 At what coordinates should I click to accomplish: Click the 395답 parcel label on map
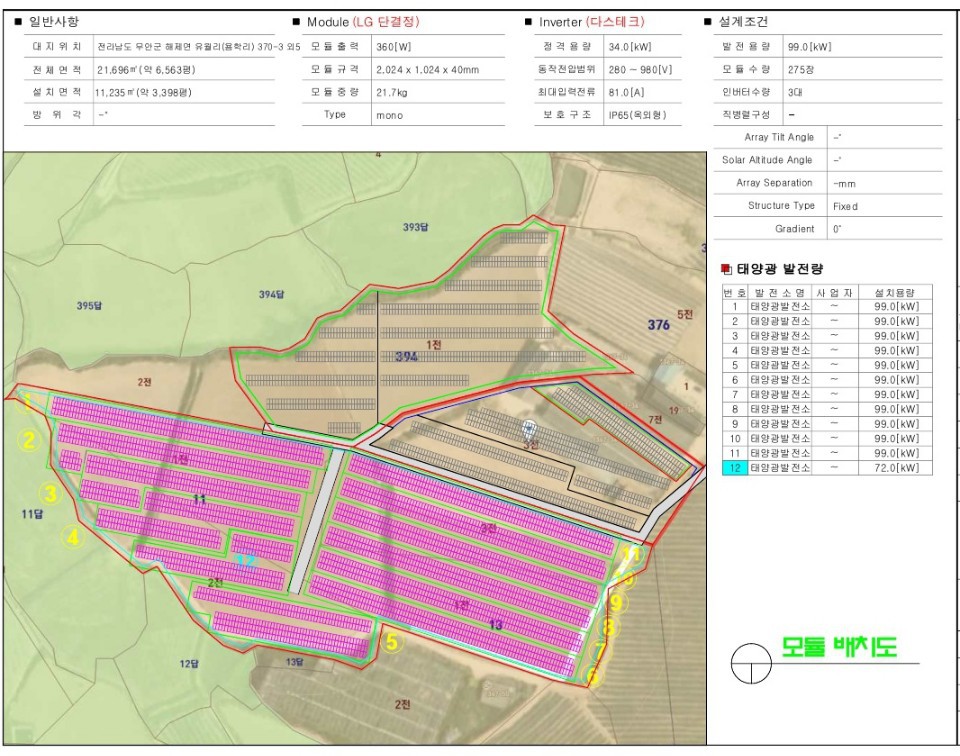pos(89,305)
